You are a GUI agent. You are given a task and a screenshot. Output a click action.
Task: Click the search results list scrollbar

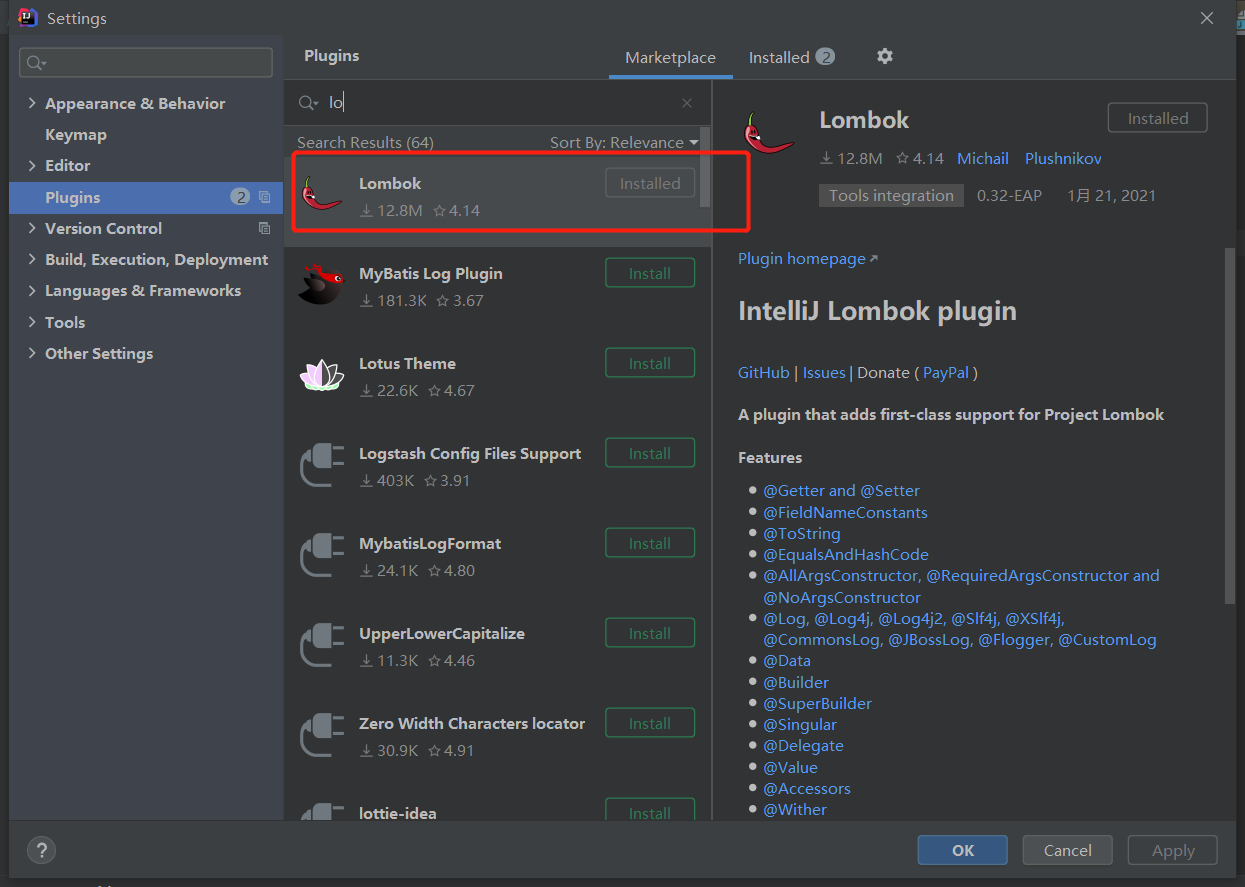click(x=705, y=166)
